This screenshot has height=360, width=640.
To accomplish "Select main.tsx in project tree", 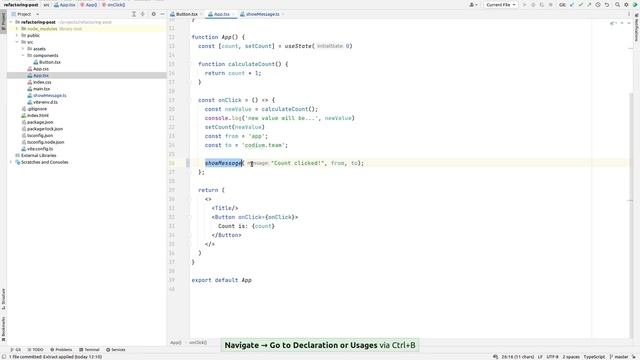I will (x=39, y=89).
